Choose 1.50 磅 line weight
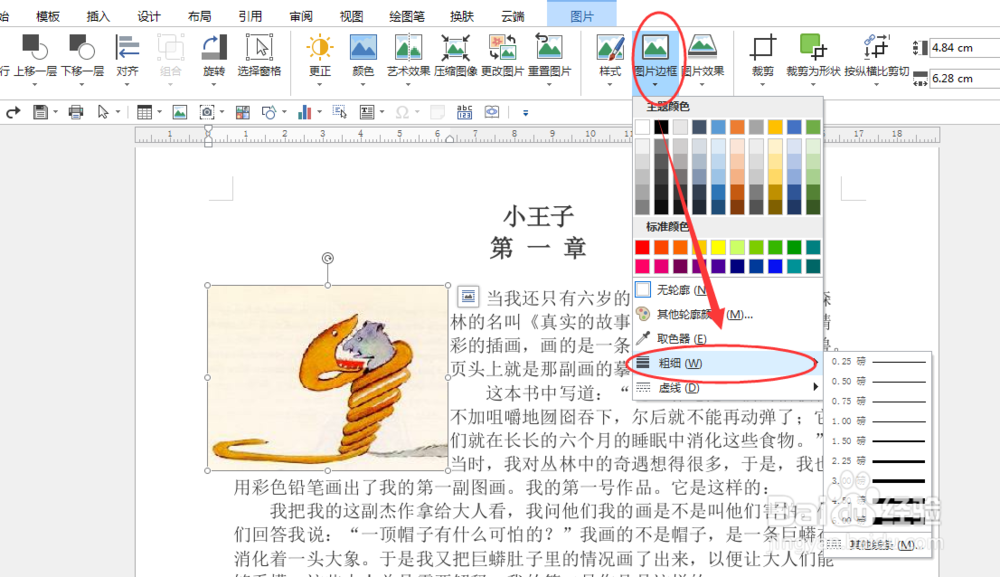This screenshot has width=1000, height=577. click(878, 441)
